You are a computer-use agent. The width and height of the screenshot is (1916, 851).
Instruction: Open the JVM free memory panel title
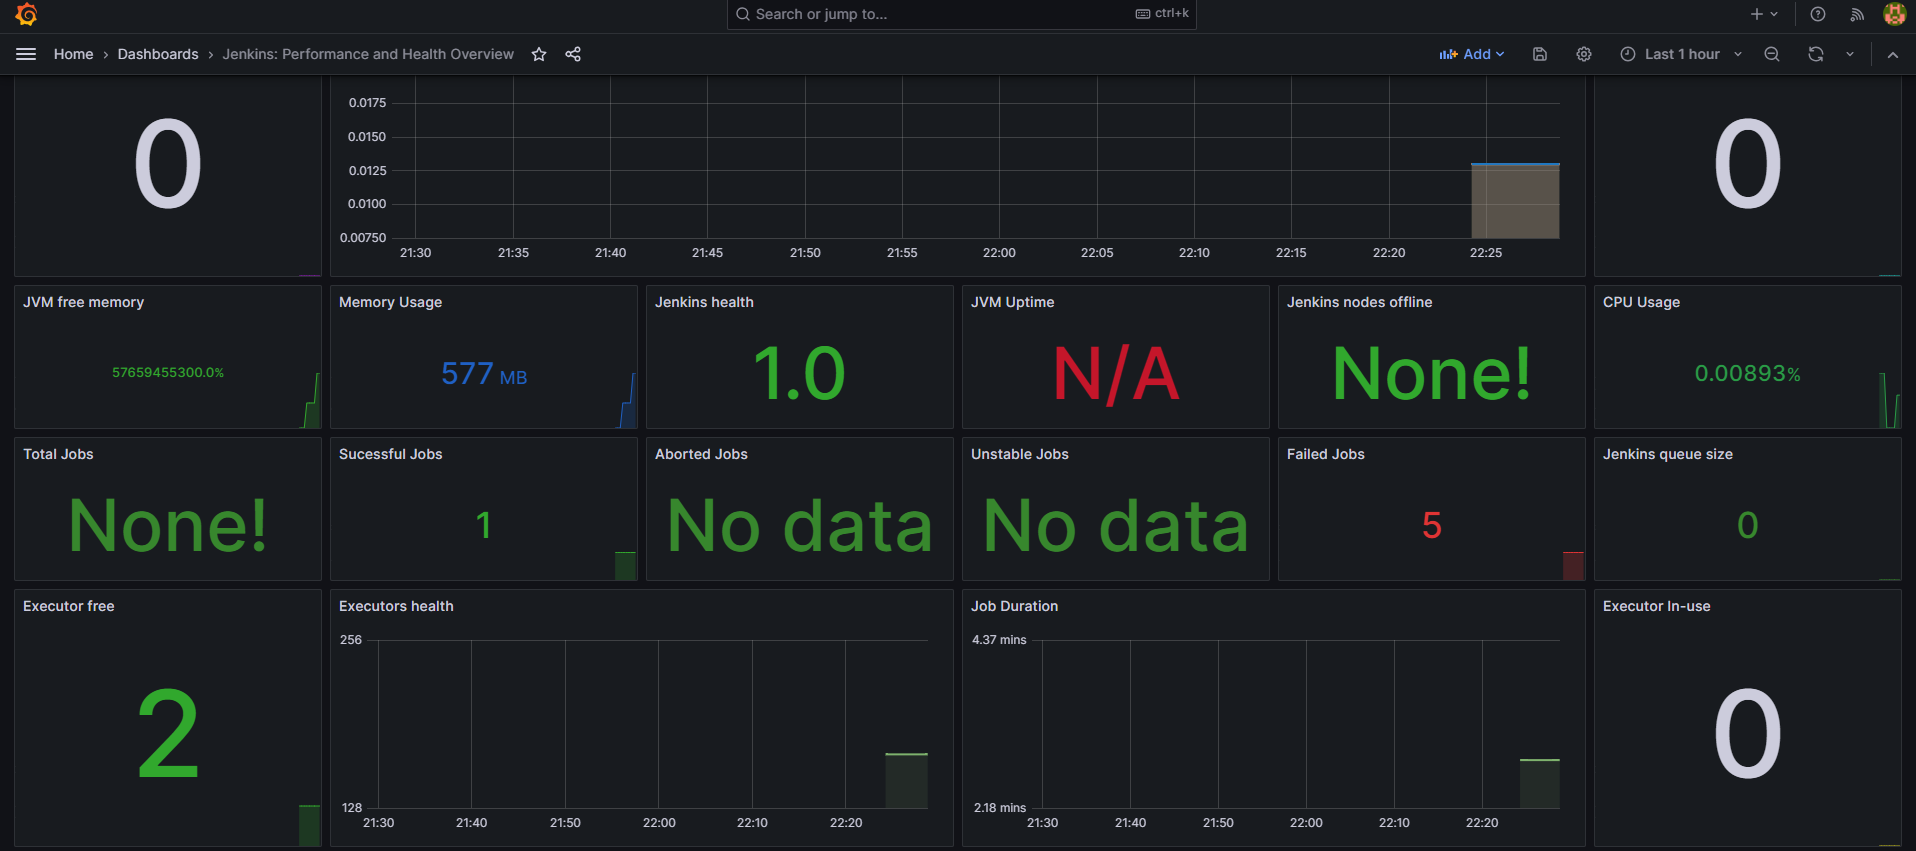(84, 302)
